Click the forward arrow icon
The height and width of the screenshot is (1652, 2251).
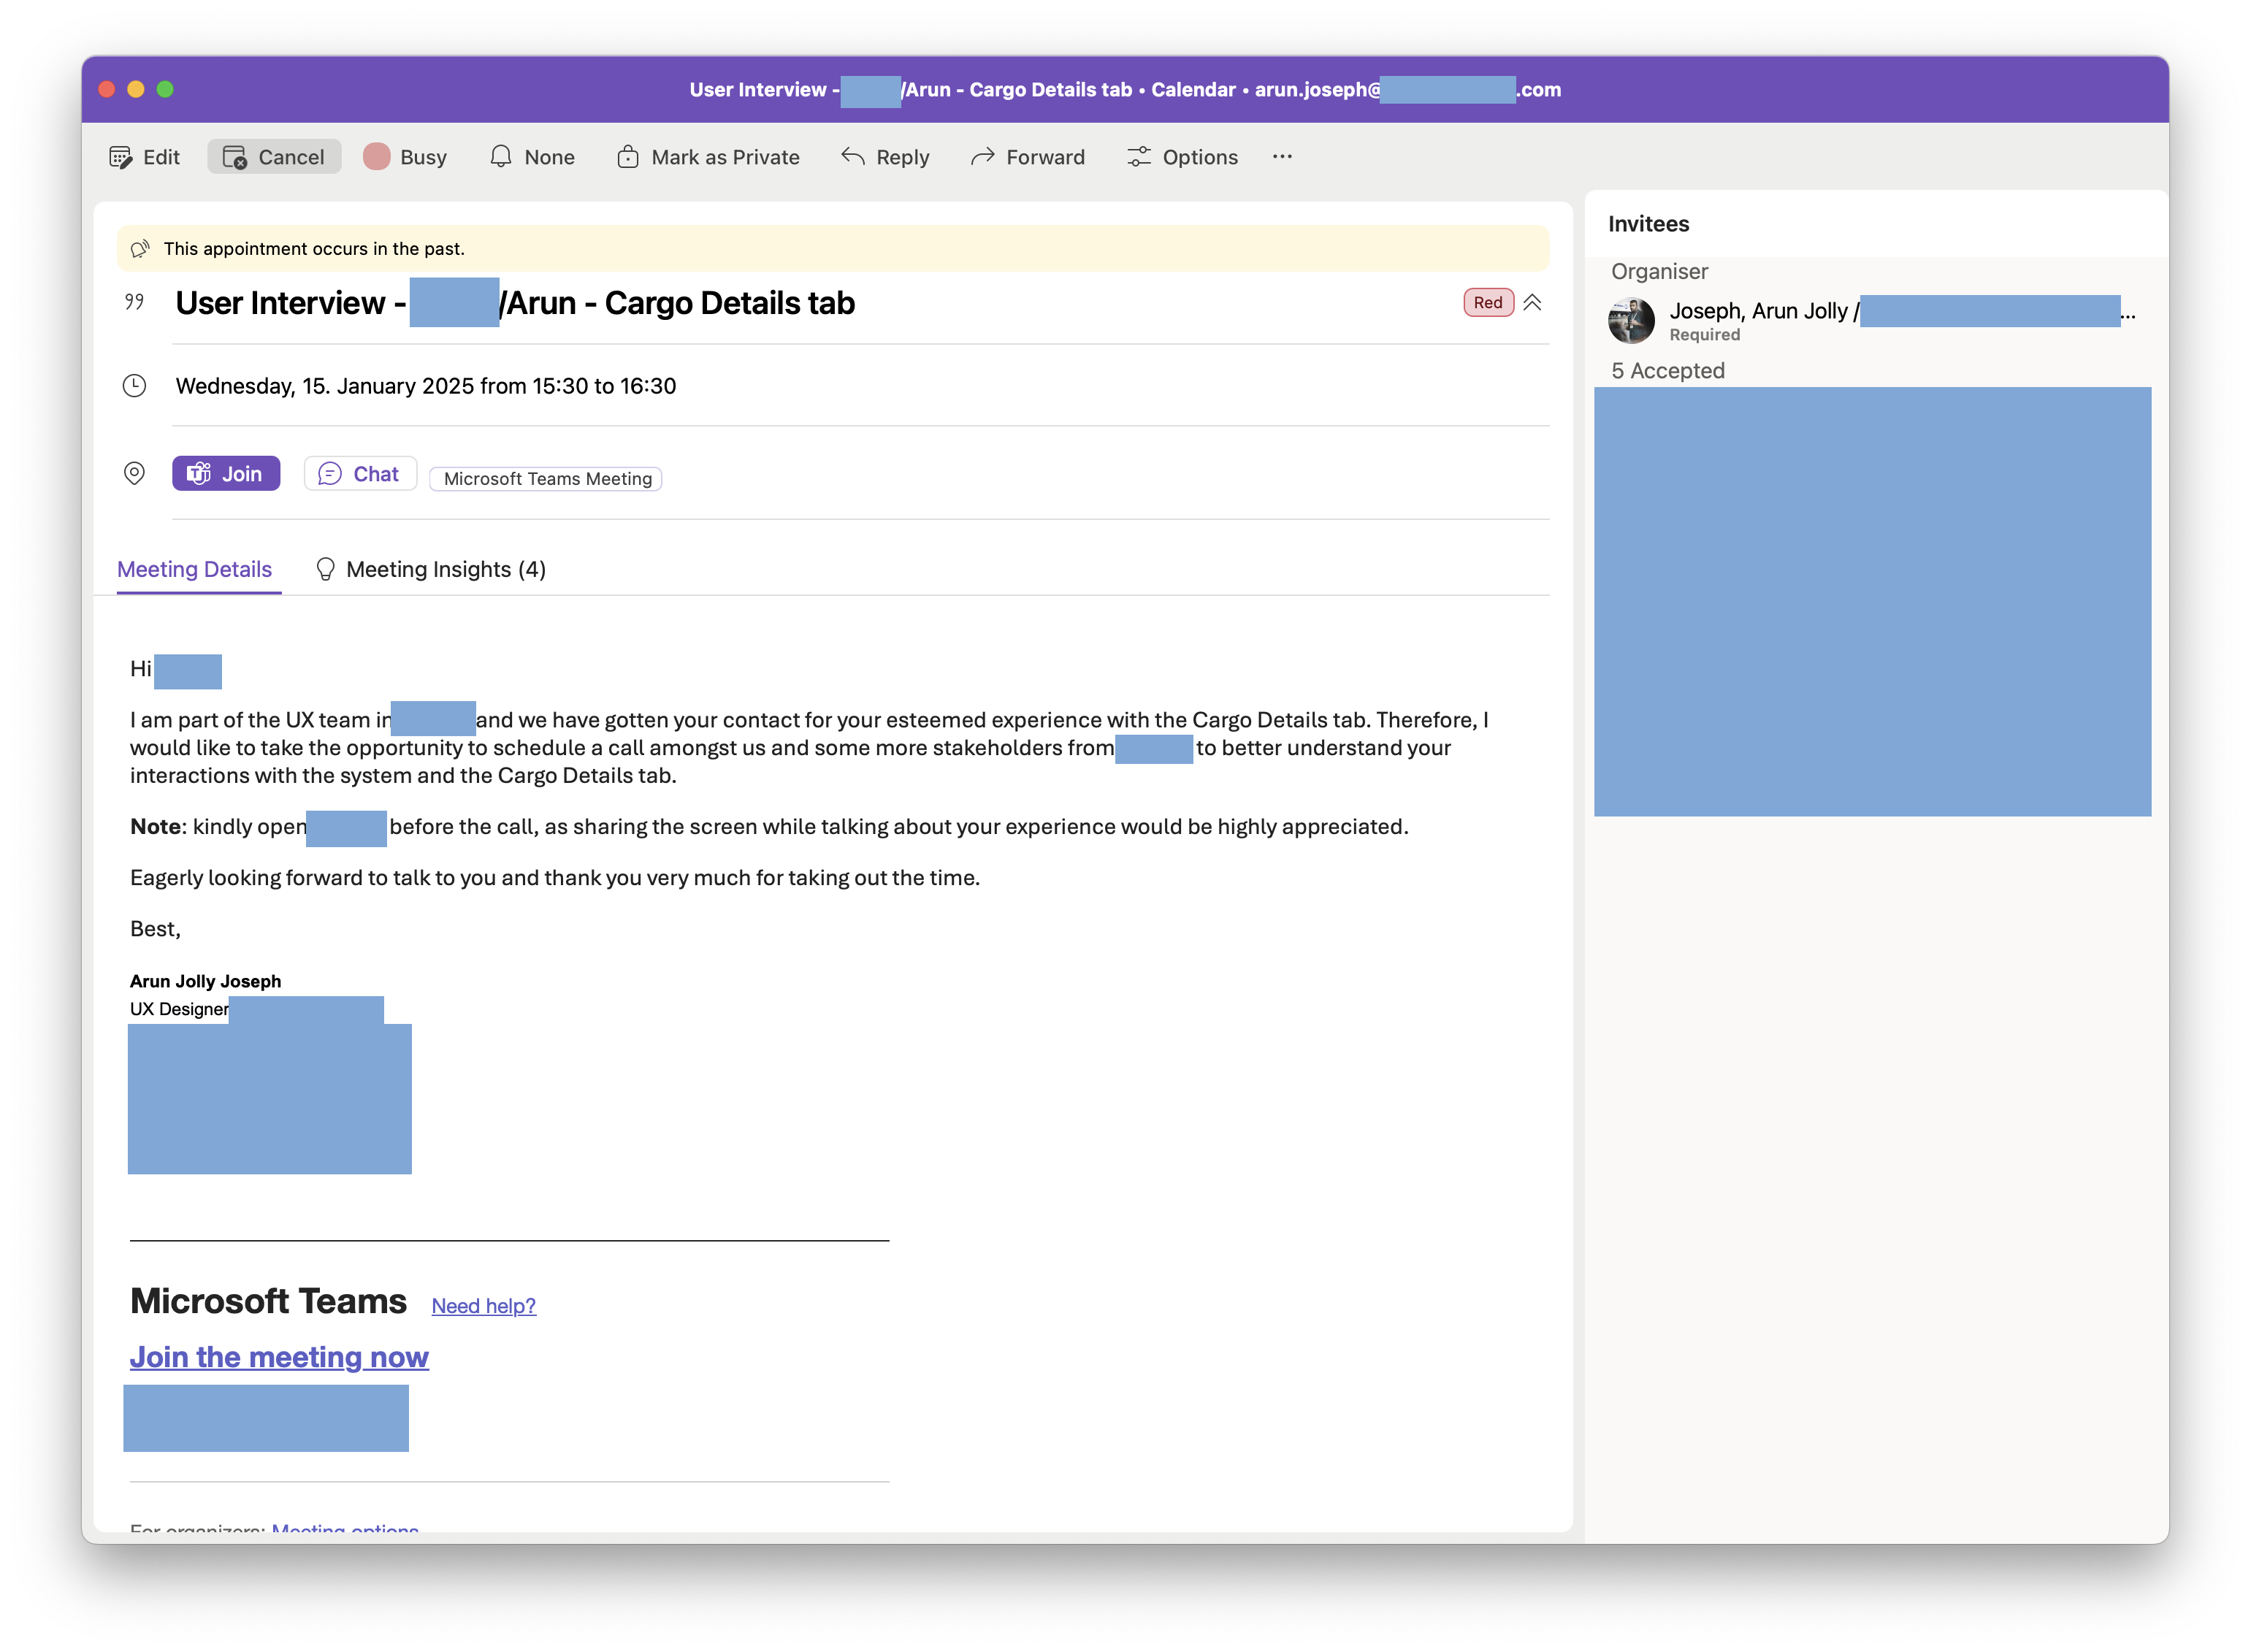(x=983, y=156)
